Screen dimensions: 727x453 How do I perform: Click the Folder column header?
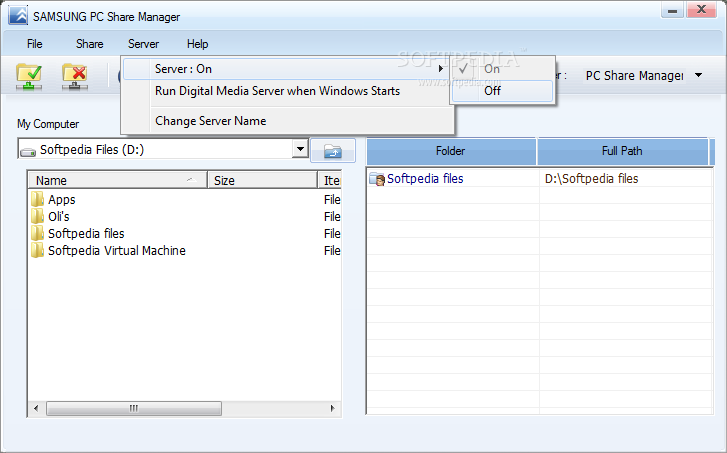click(451, 151)
